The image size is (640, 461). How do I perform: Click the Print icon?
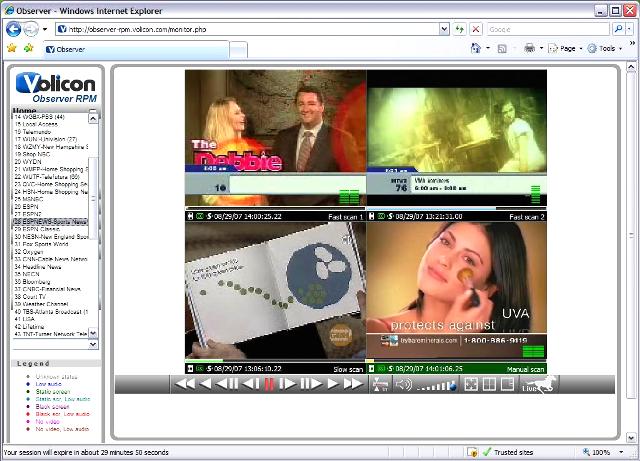(x=529, y=49)
